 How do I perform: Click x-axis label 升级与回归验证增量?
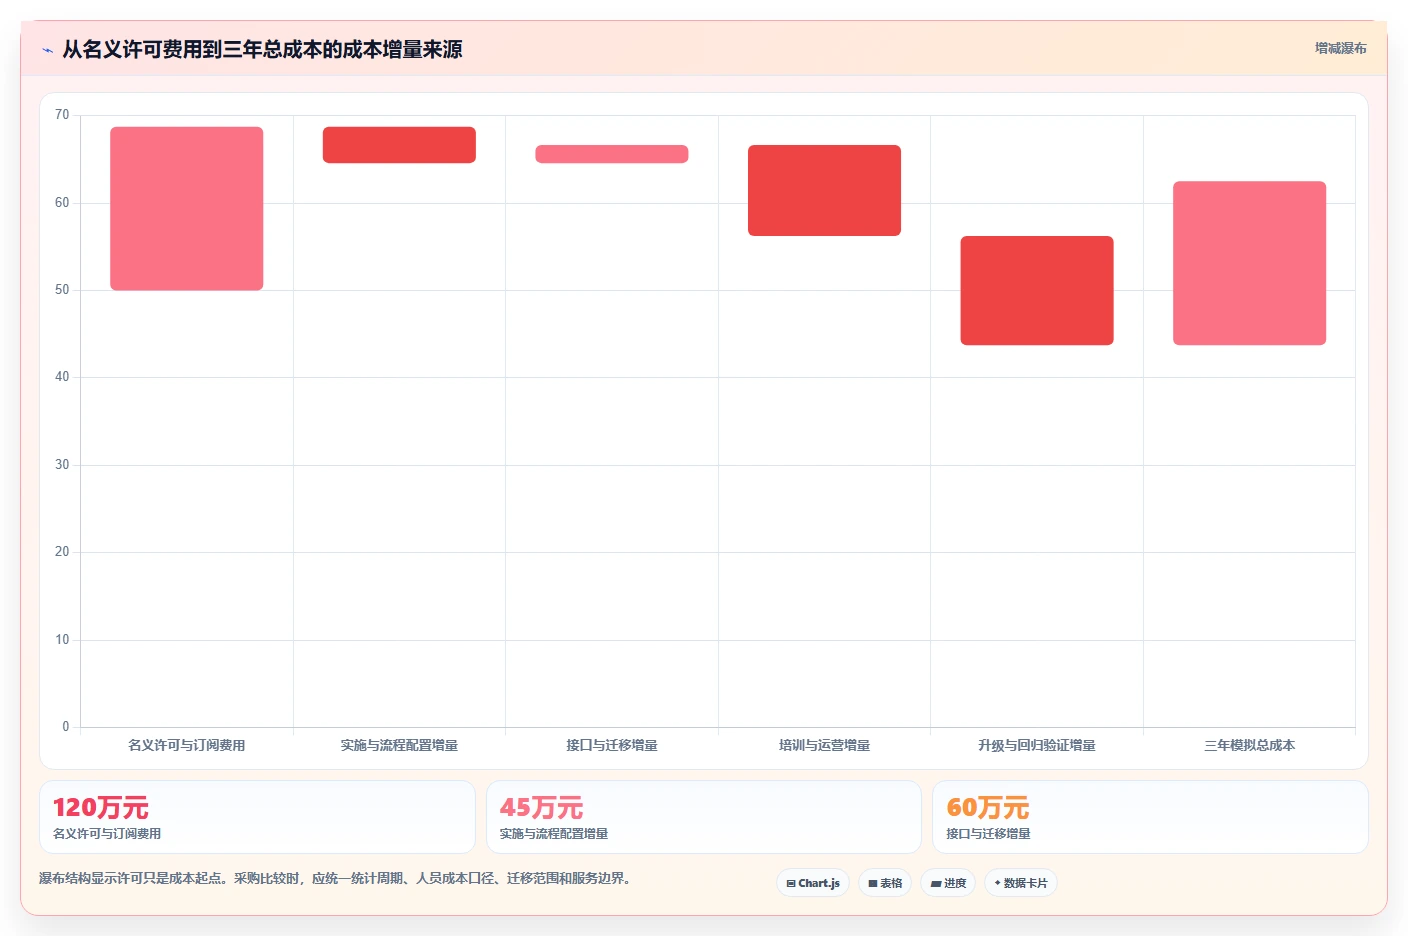pos(1037,745)
